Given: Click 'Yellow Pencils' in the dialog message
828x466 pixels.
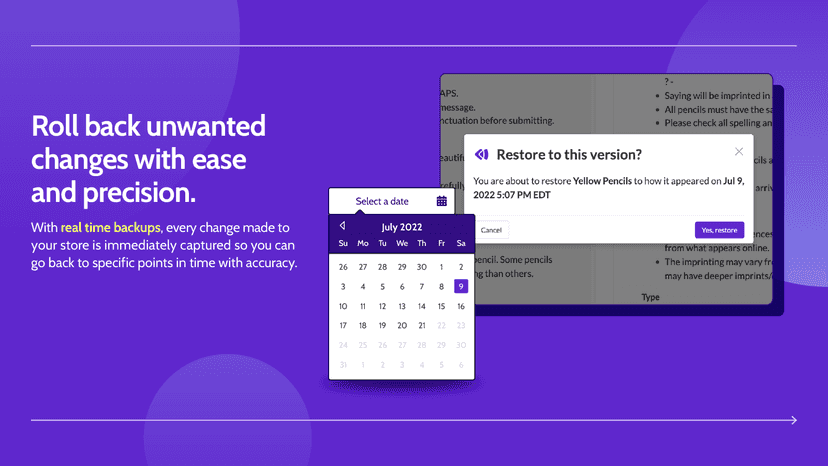Looking at the screenshot, I should (602, 181).
